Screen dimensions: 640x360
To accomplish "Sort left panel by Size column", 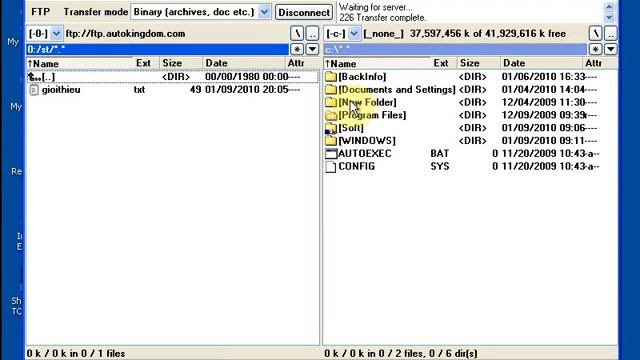I will pos(180,63).
